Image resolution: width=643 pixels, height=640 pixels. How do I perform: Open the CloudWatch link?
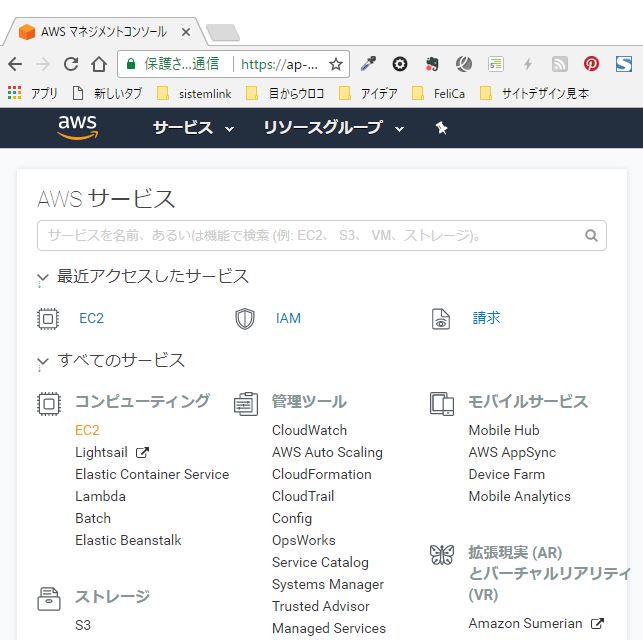point(310,430)
